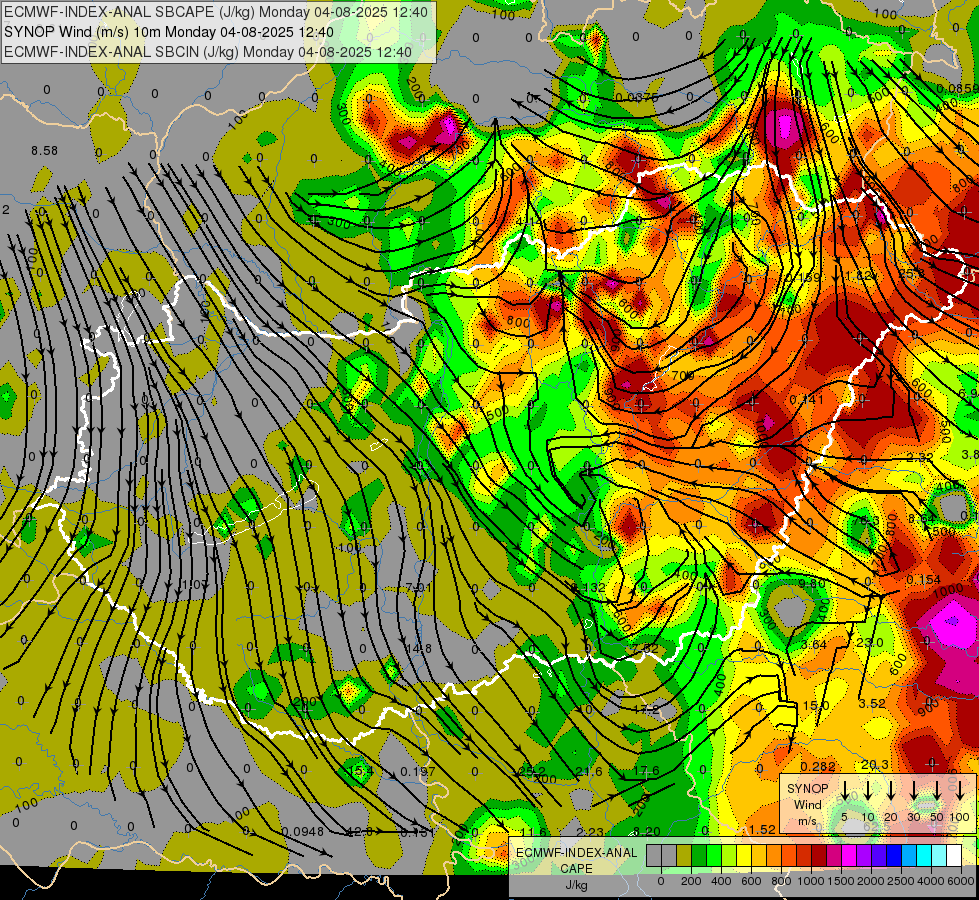Select the SBCAPE title line at top
The image size is (979, 900).
coord(216,12)
